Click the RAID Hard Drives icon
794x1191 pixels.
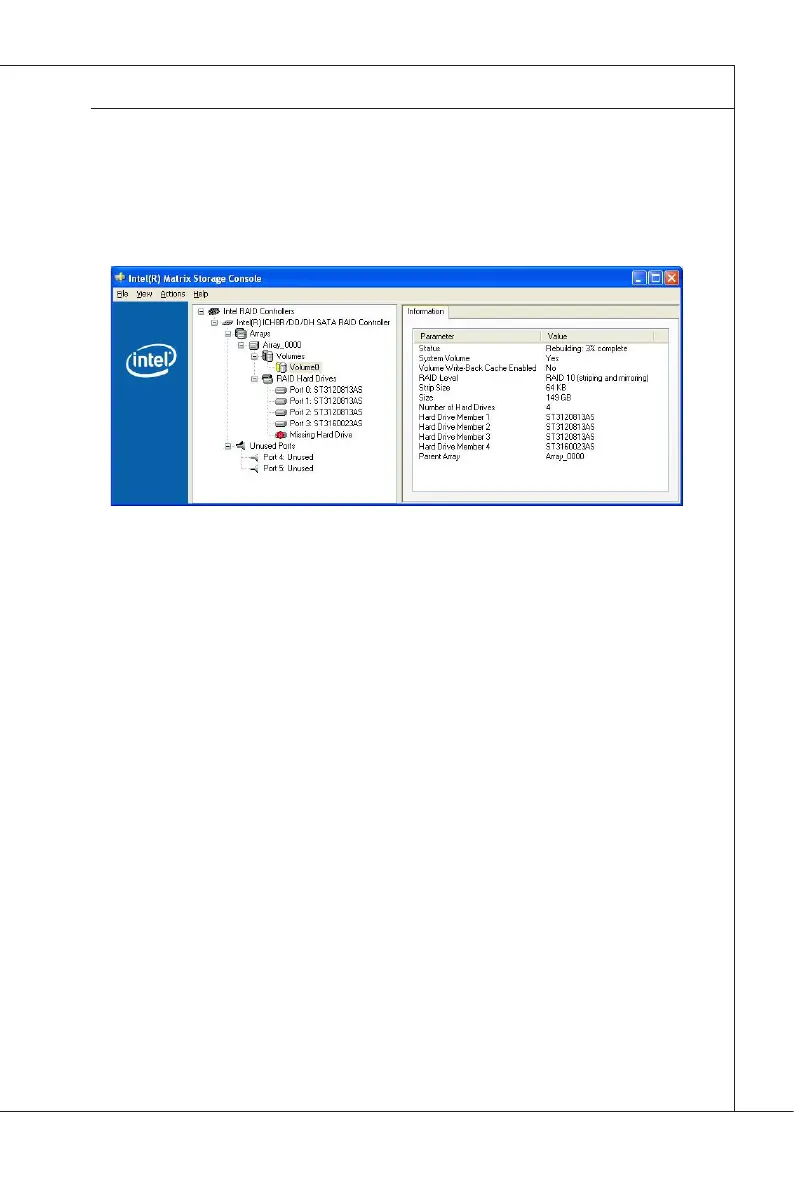267,378
